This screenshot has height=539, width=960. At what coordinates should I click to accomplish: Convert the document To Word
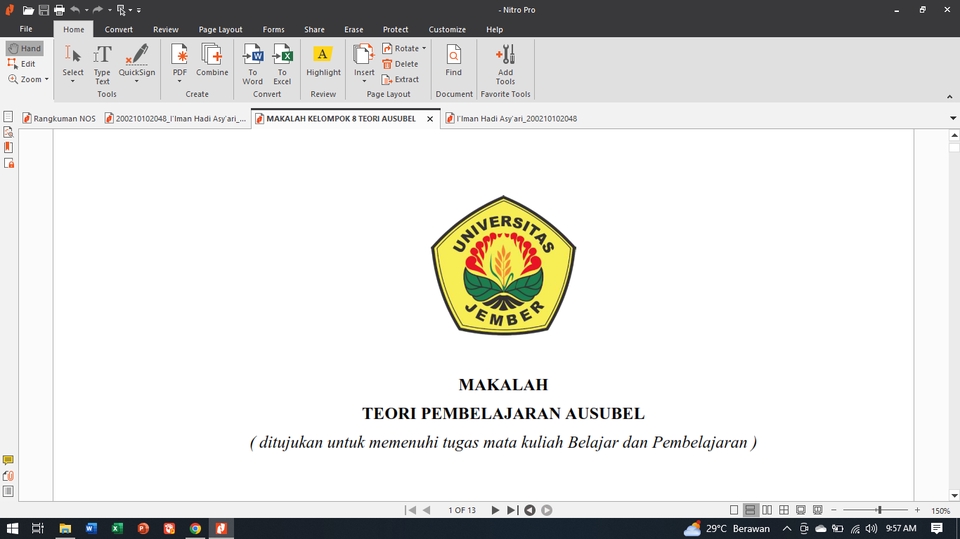pyautogui.click(x=252, y=64)
